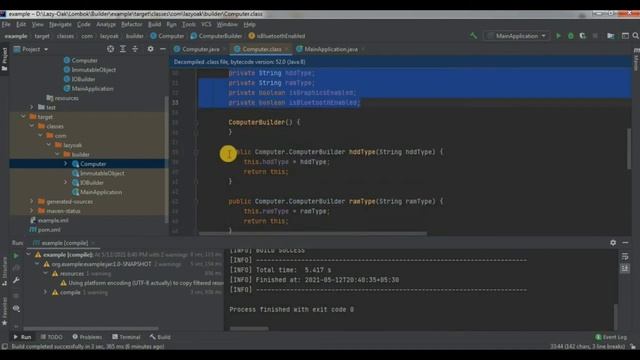Click the ComputerBuilder breadcrumb in the navigation bar
The image size is (640, 360).
(216, 36)
